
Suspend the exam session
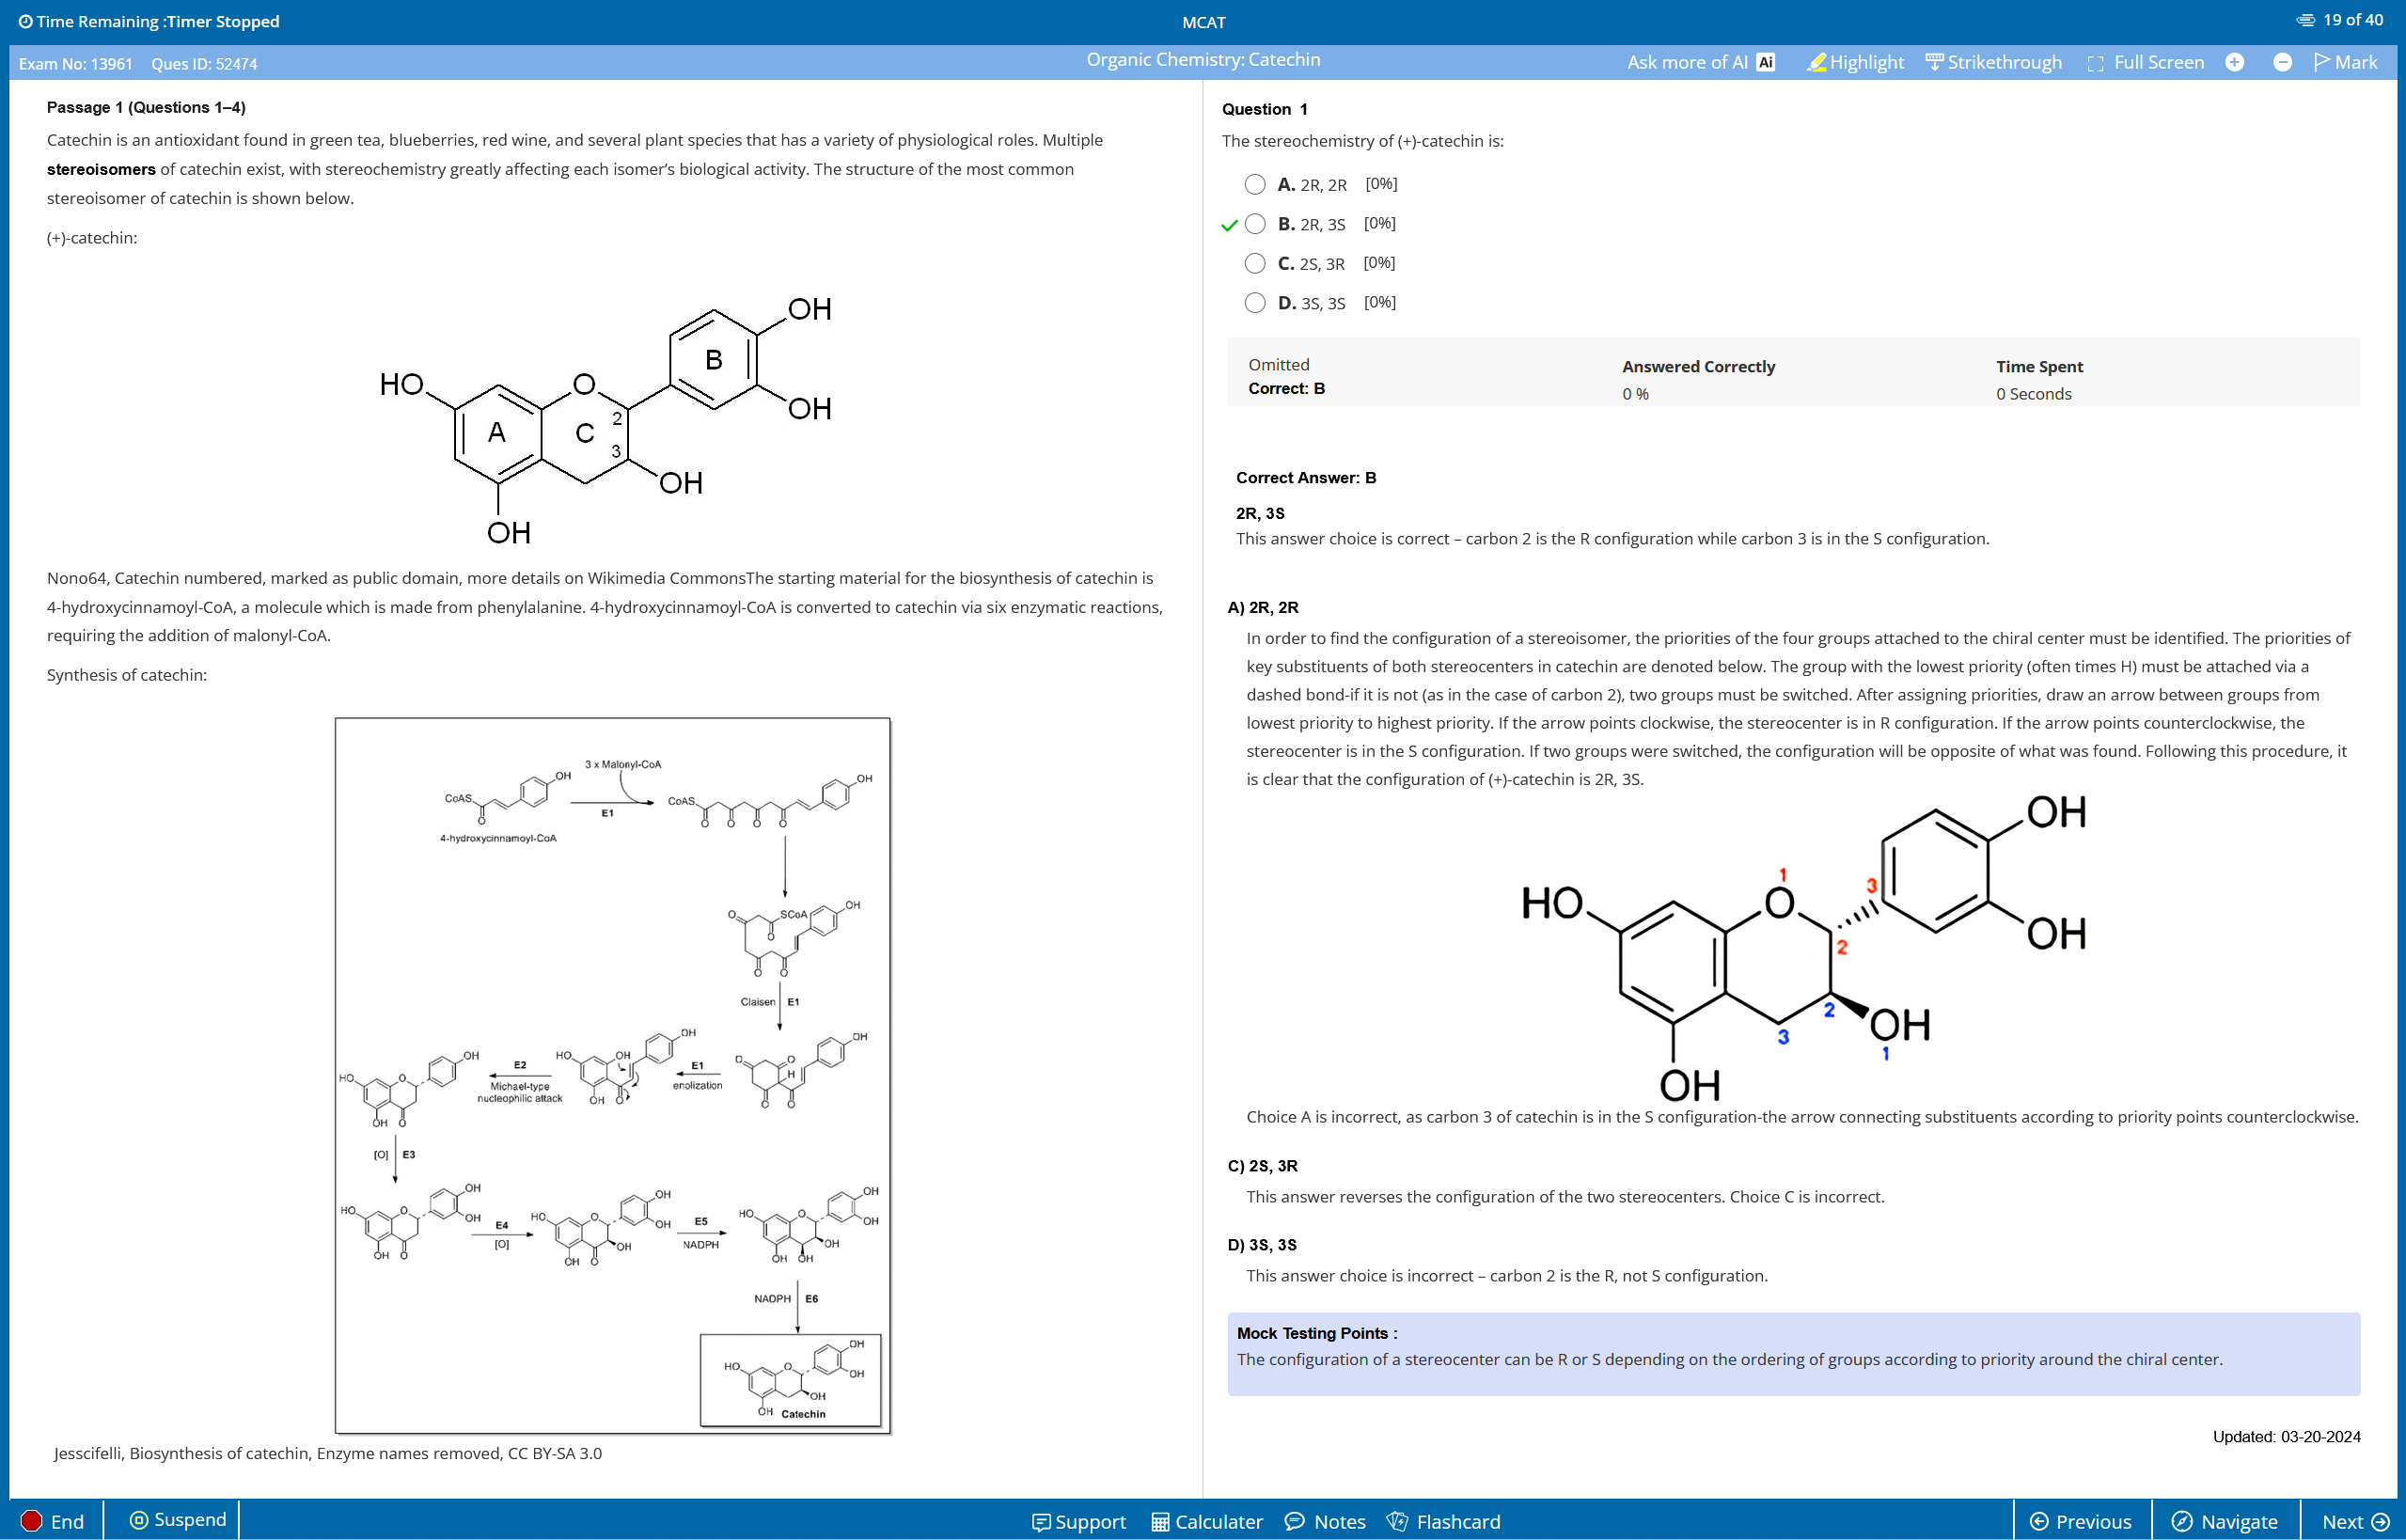pos(179,1520)
